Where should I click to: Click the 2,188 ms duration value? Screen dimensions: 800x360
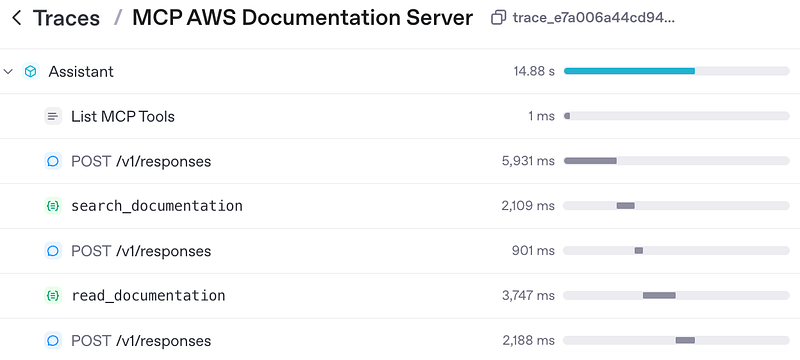pos(528,341)
